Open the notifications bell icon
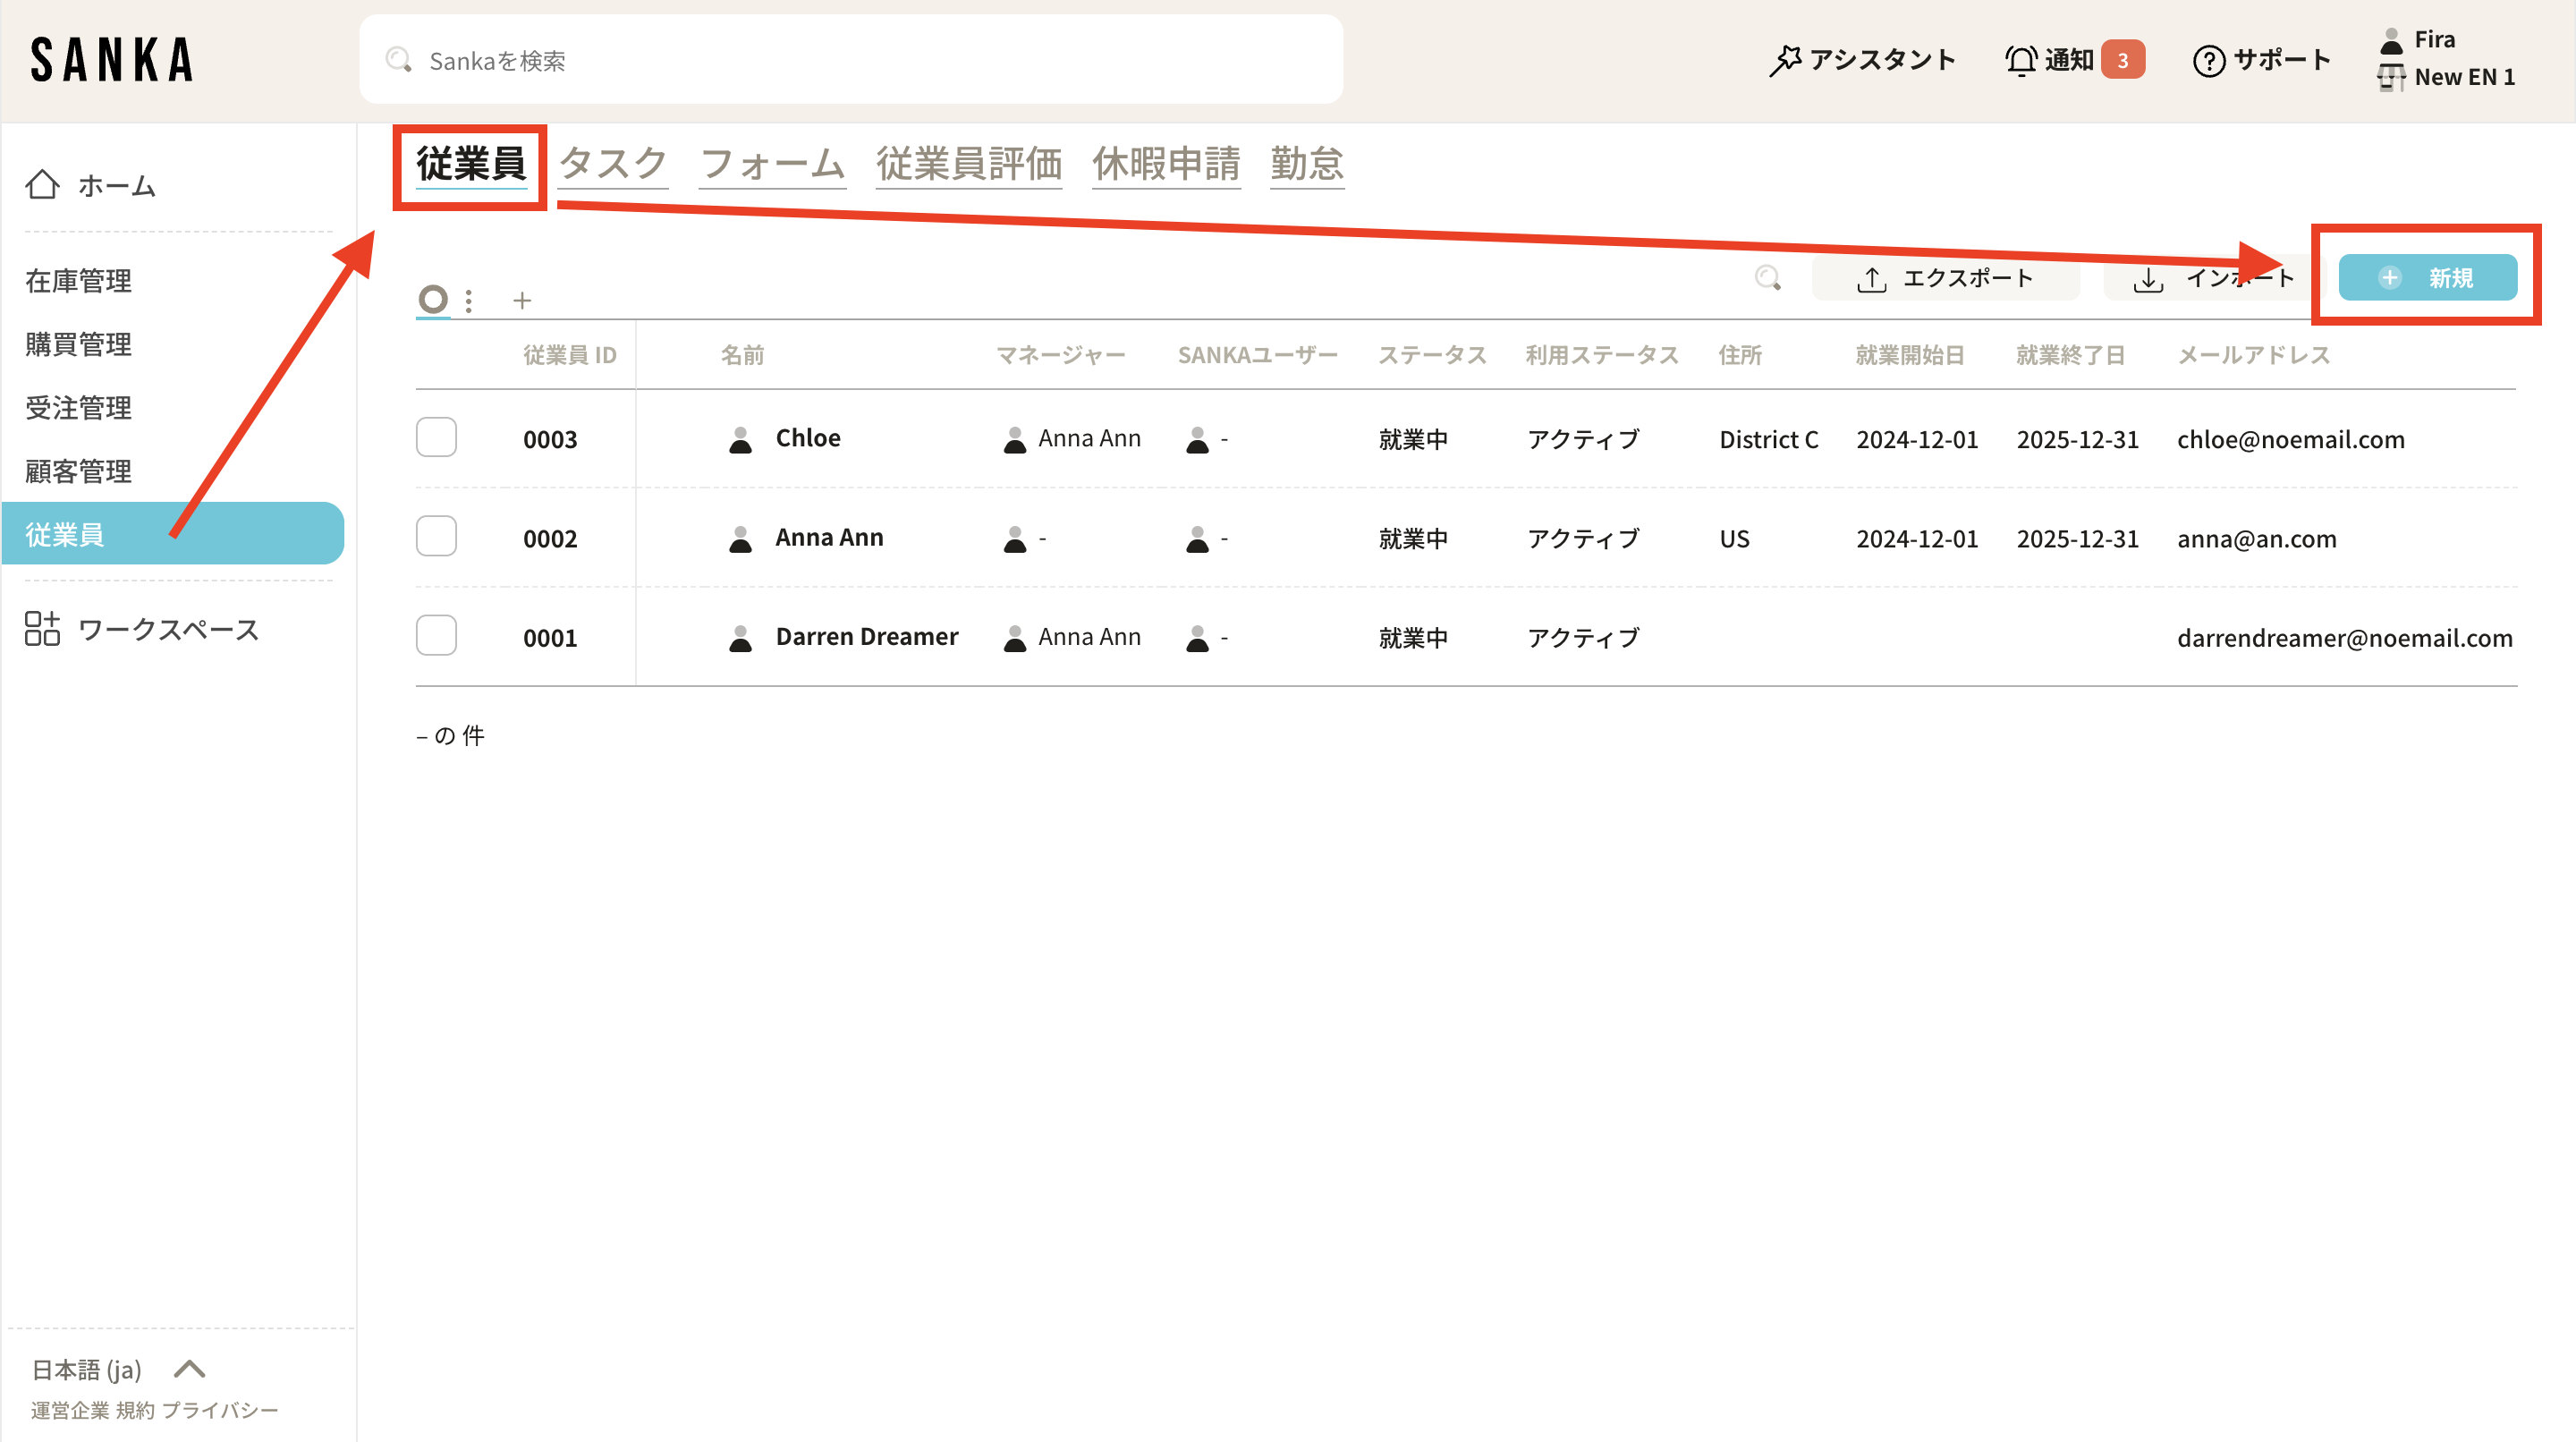This screenshot has height=1442, width=2576. pos(2020,60)
